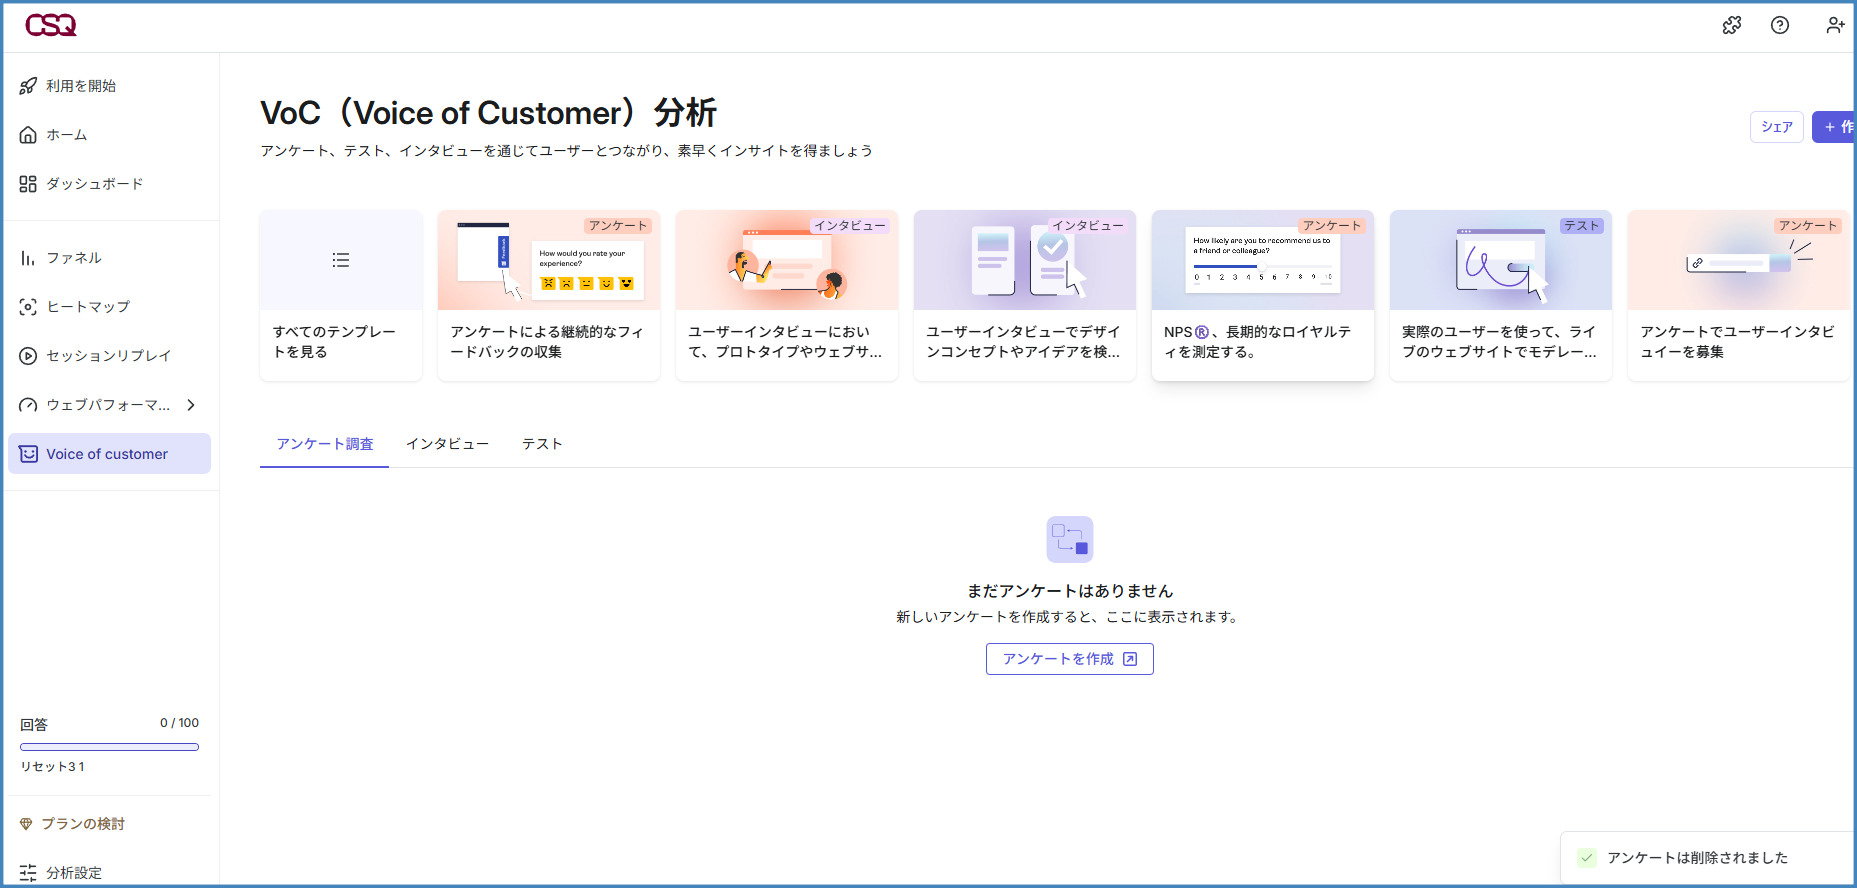Select Voice of customer in the sidebar

110,454
